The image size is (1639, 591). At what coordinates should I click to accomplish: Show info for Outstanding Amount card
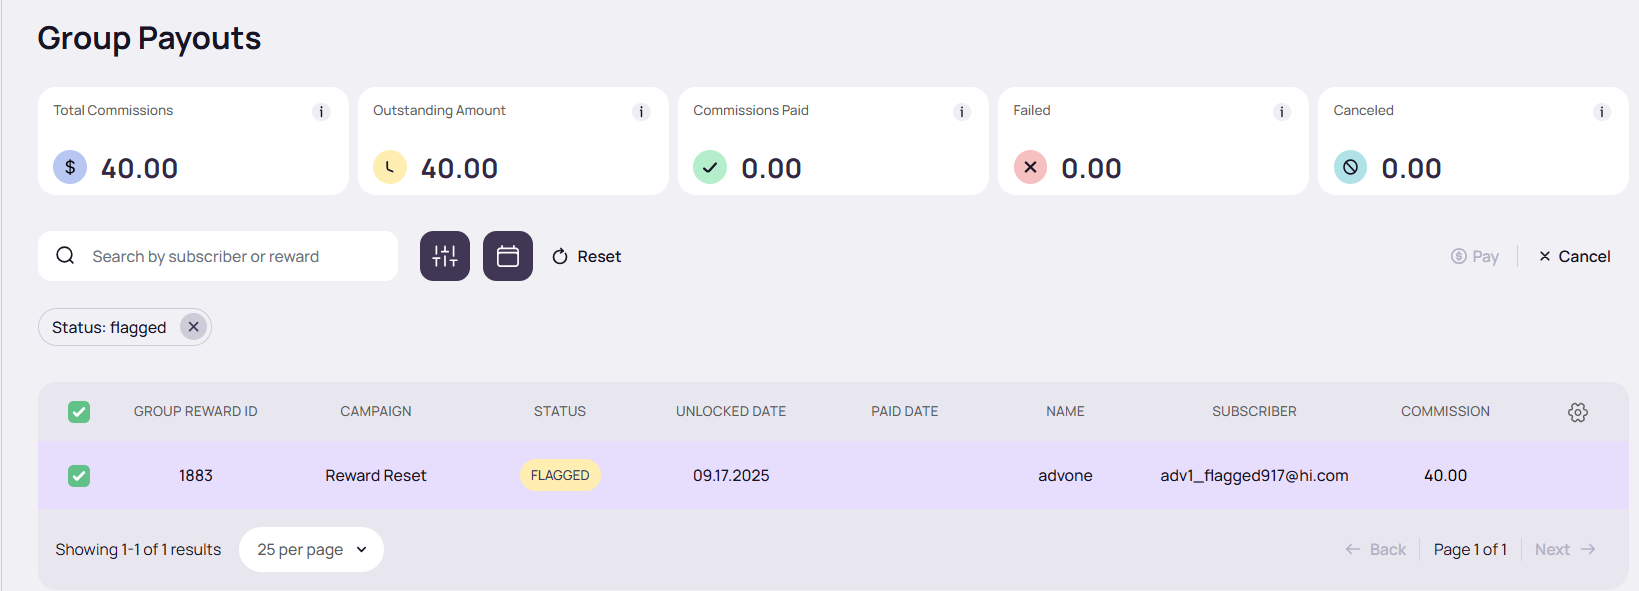[641, 112]
